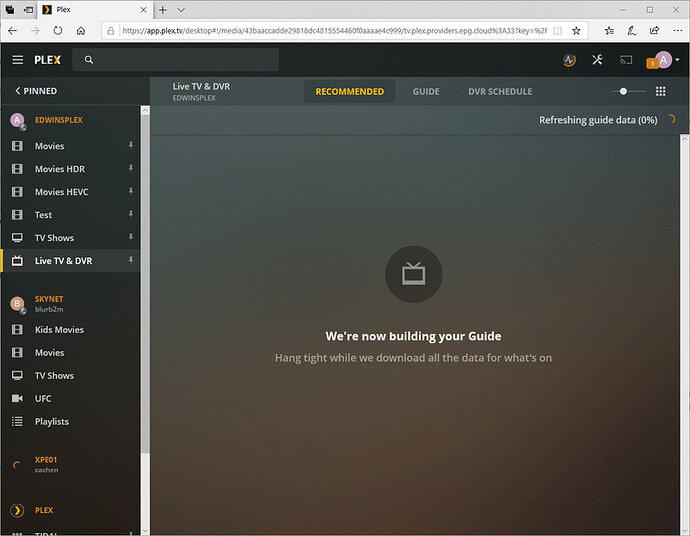
Task: Open Kids Movies library
Action: point(59,330)
